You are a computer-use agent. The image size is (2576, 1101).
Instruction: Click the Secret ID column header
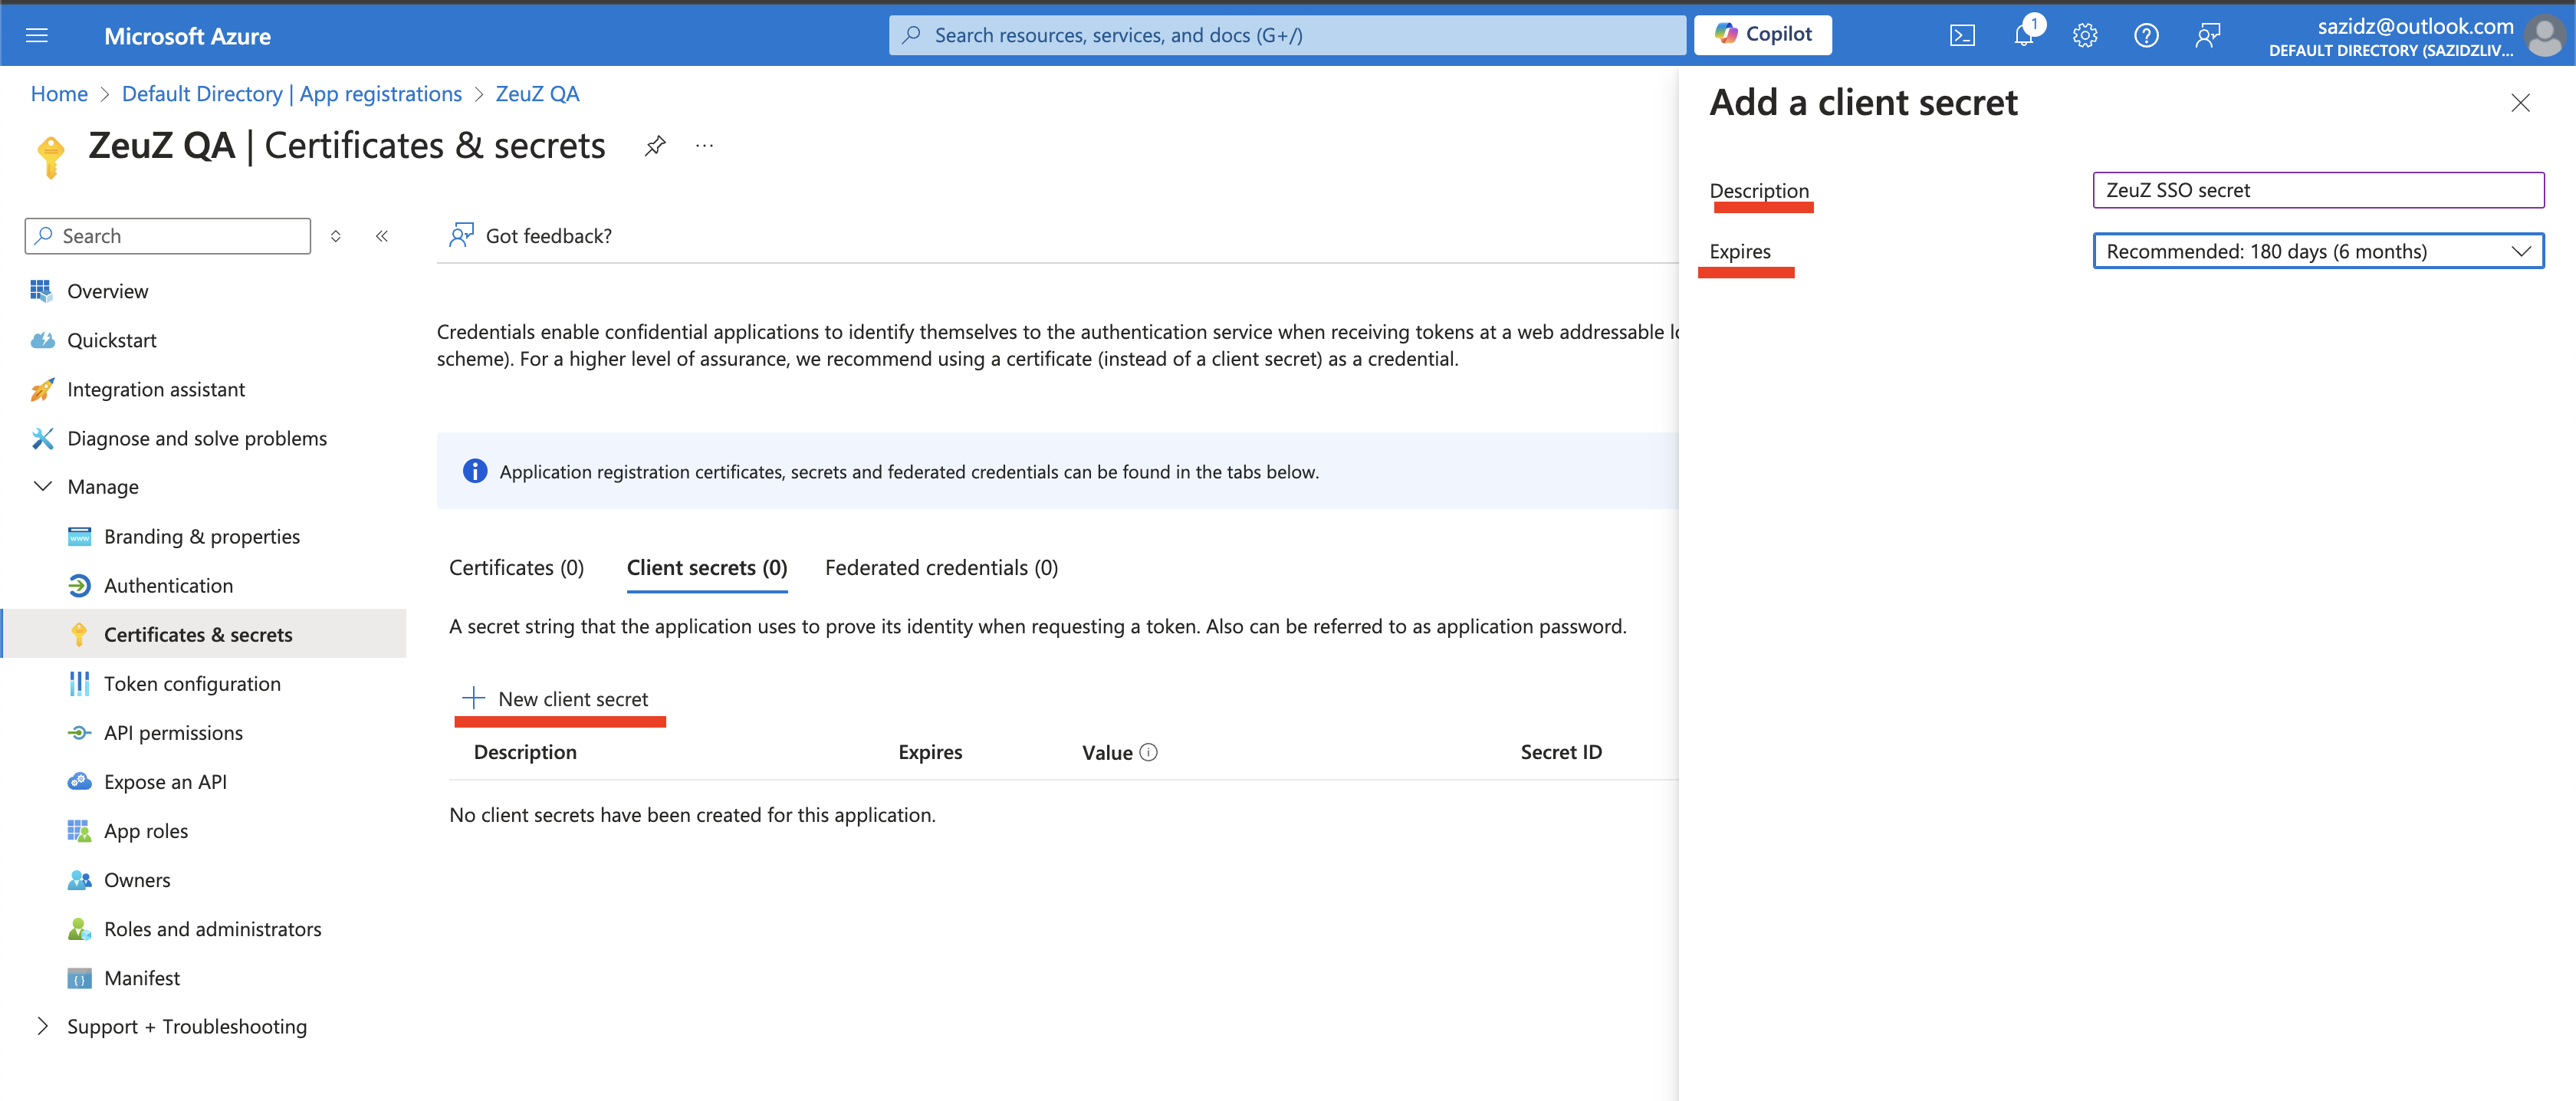click(x=1561, y=752)
